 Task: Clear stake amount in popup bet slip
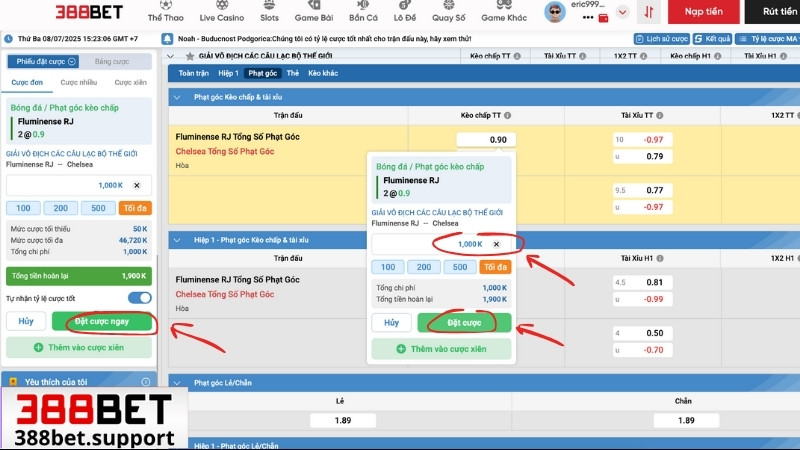(496, 244)
